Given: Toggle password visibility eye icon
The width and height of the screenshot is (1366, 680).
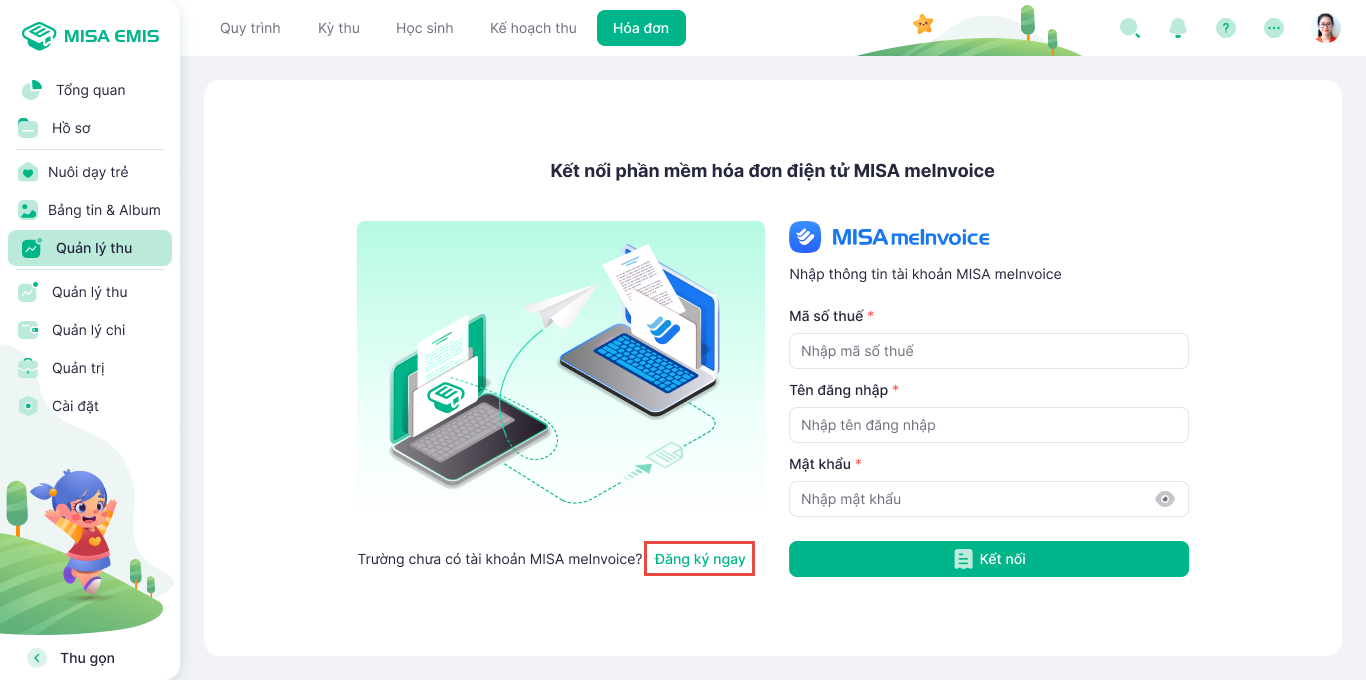Looking at the screenshot, I should (x=1165, y=499).
